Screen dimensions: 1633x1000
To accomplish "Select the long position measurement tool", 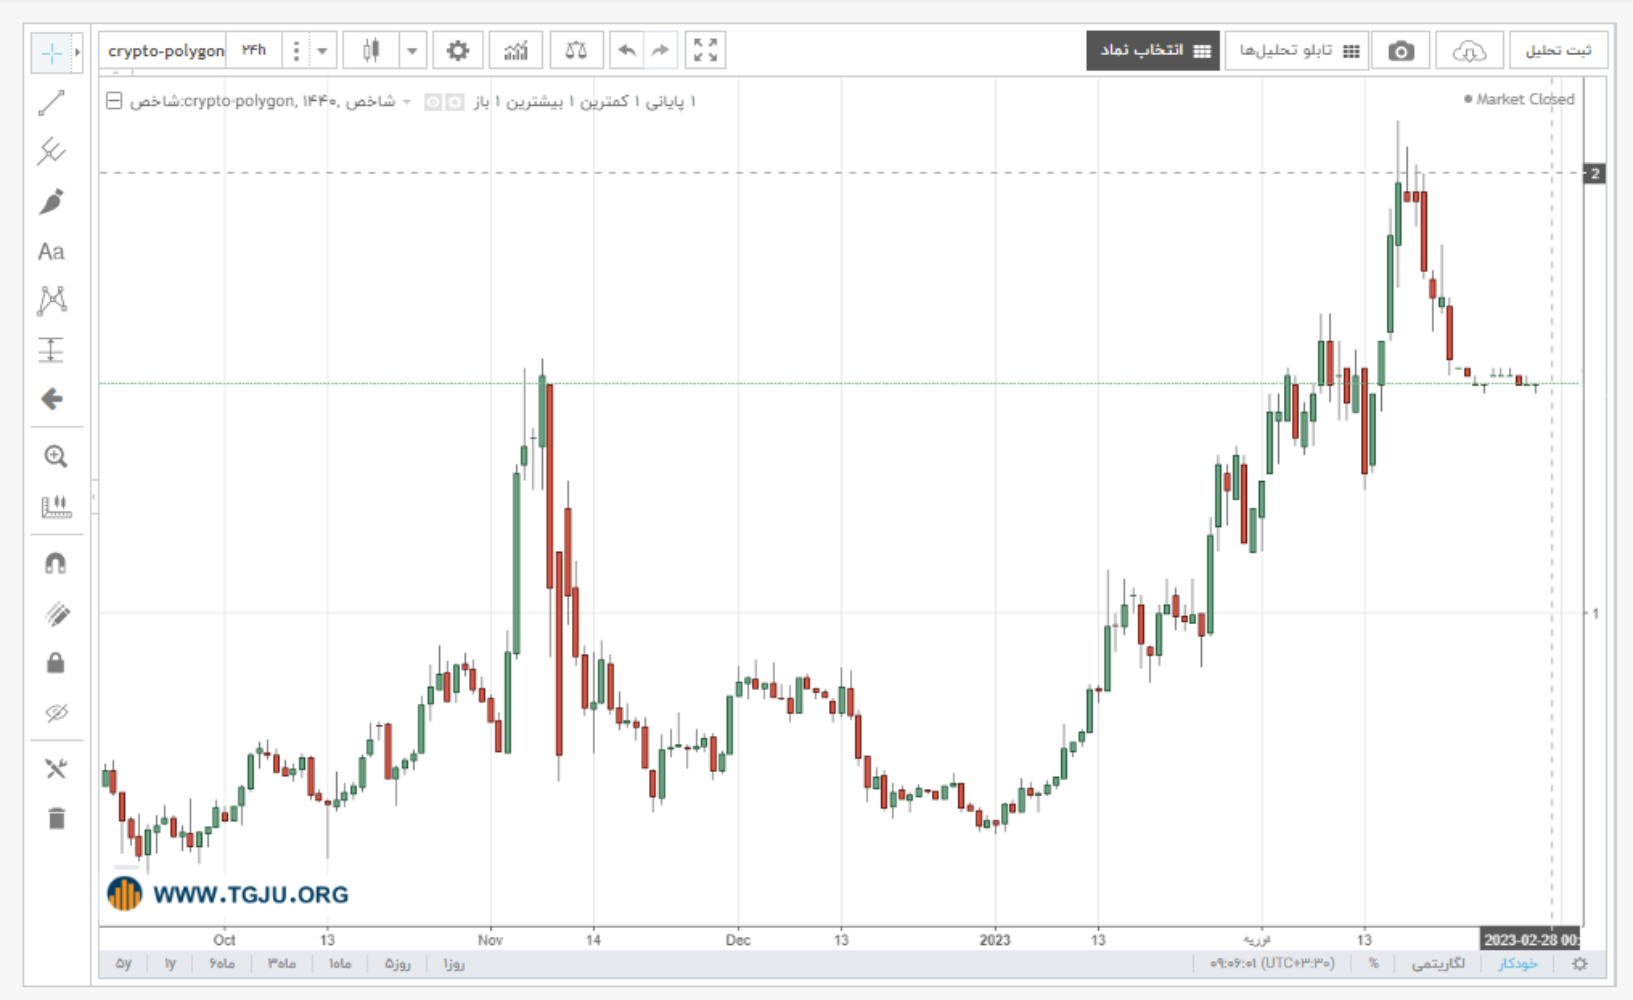I will coord(51,350).
